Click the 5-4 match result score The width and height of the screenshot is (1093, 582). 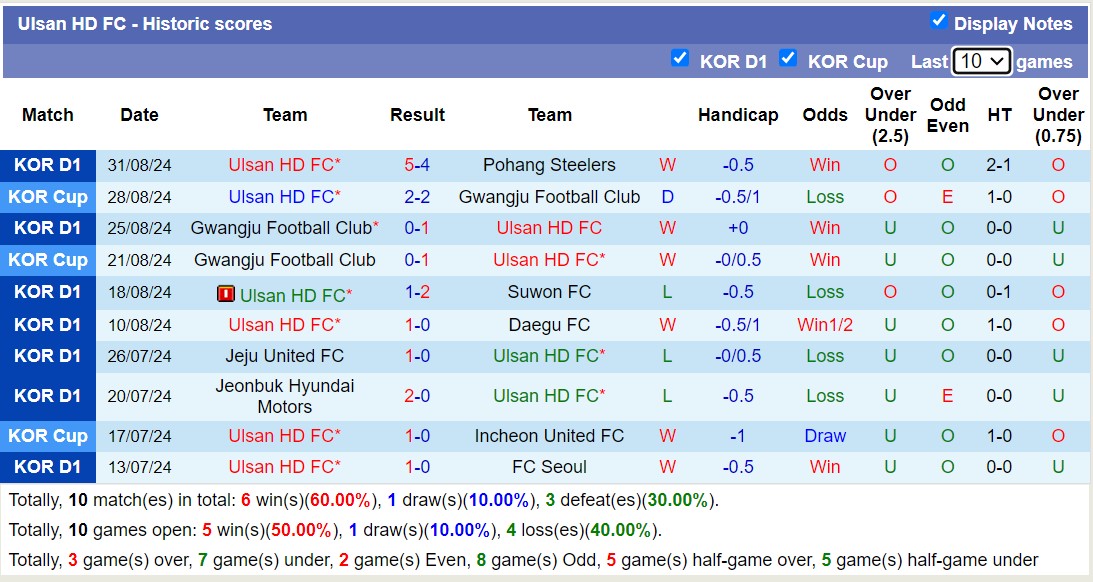click(x=417, y=165)
